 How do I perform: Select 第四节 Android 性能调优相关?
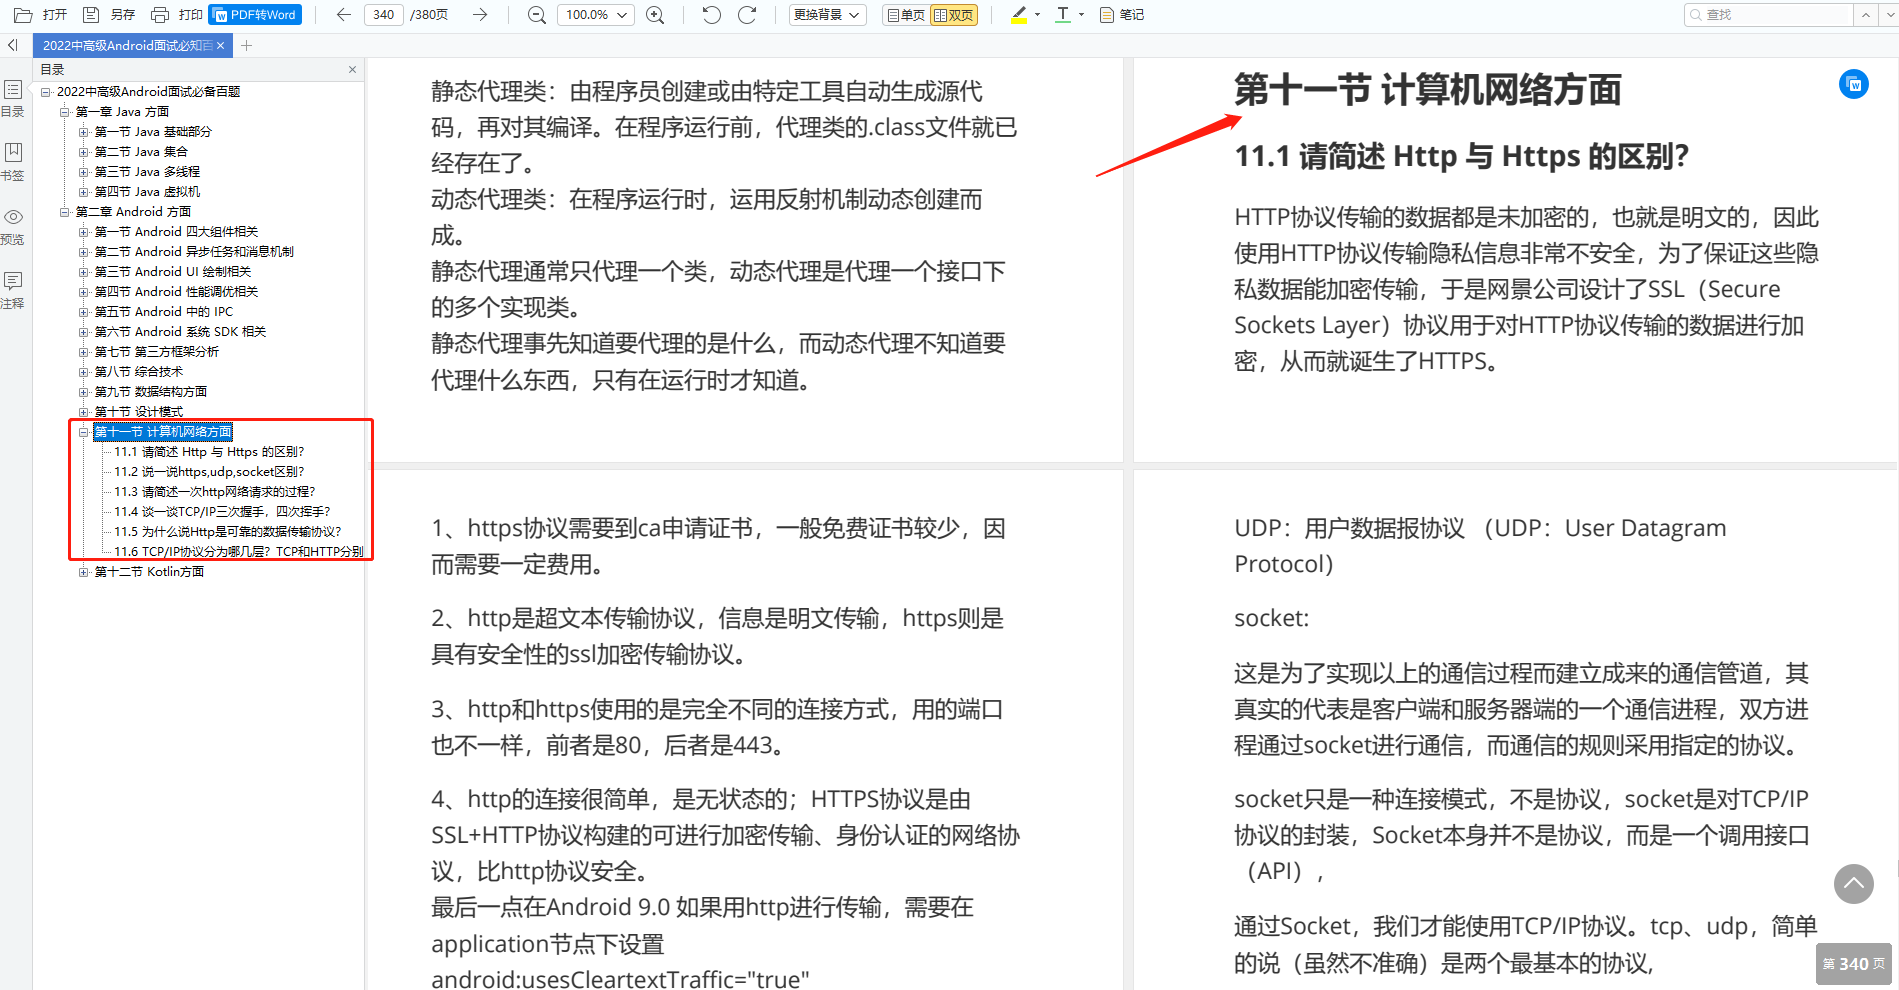[x=176, y=292]
